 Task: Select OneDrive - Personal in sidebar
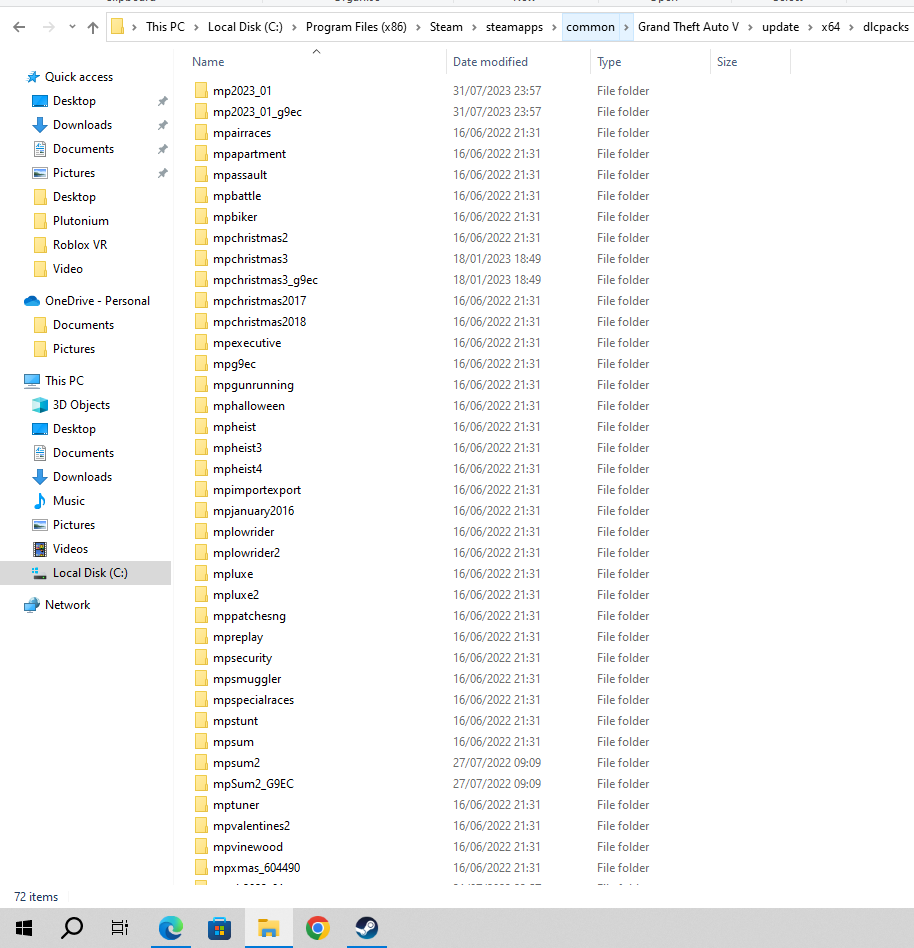coord(97,301)
